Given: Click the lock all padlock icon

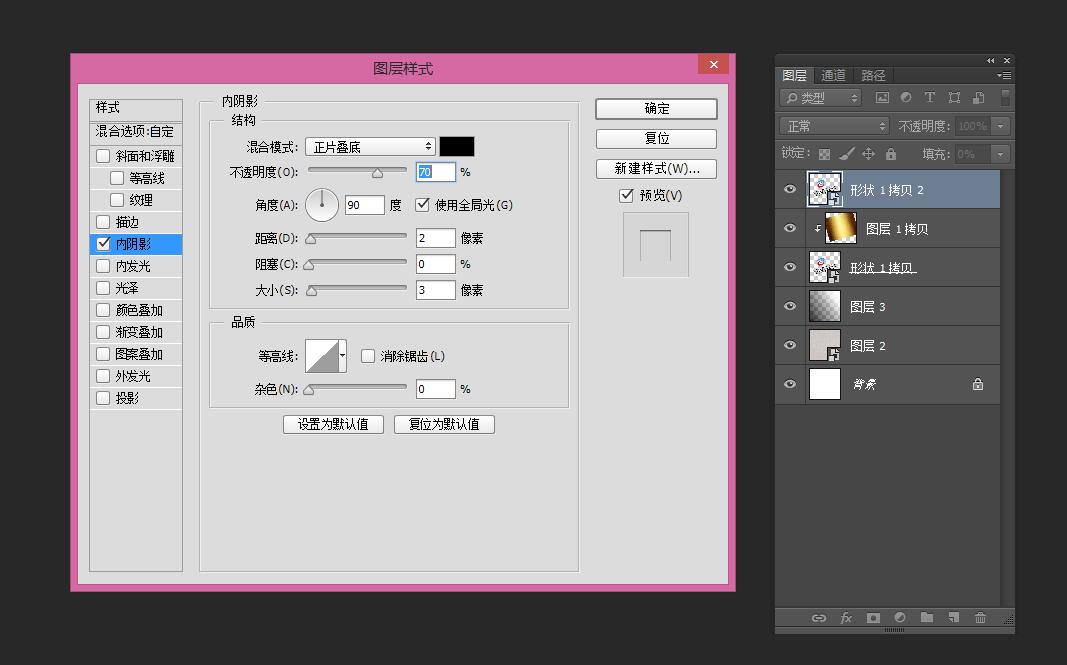Looking at the screenshot, I should click(x=890, y=154).
